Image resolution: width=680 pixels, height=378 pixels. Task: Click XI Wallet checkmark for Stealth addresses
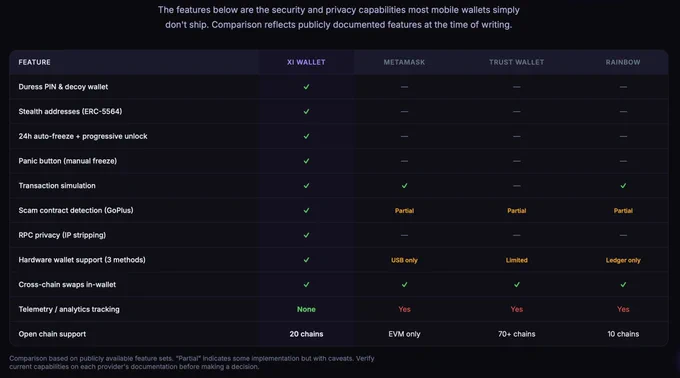click(306, 111)
